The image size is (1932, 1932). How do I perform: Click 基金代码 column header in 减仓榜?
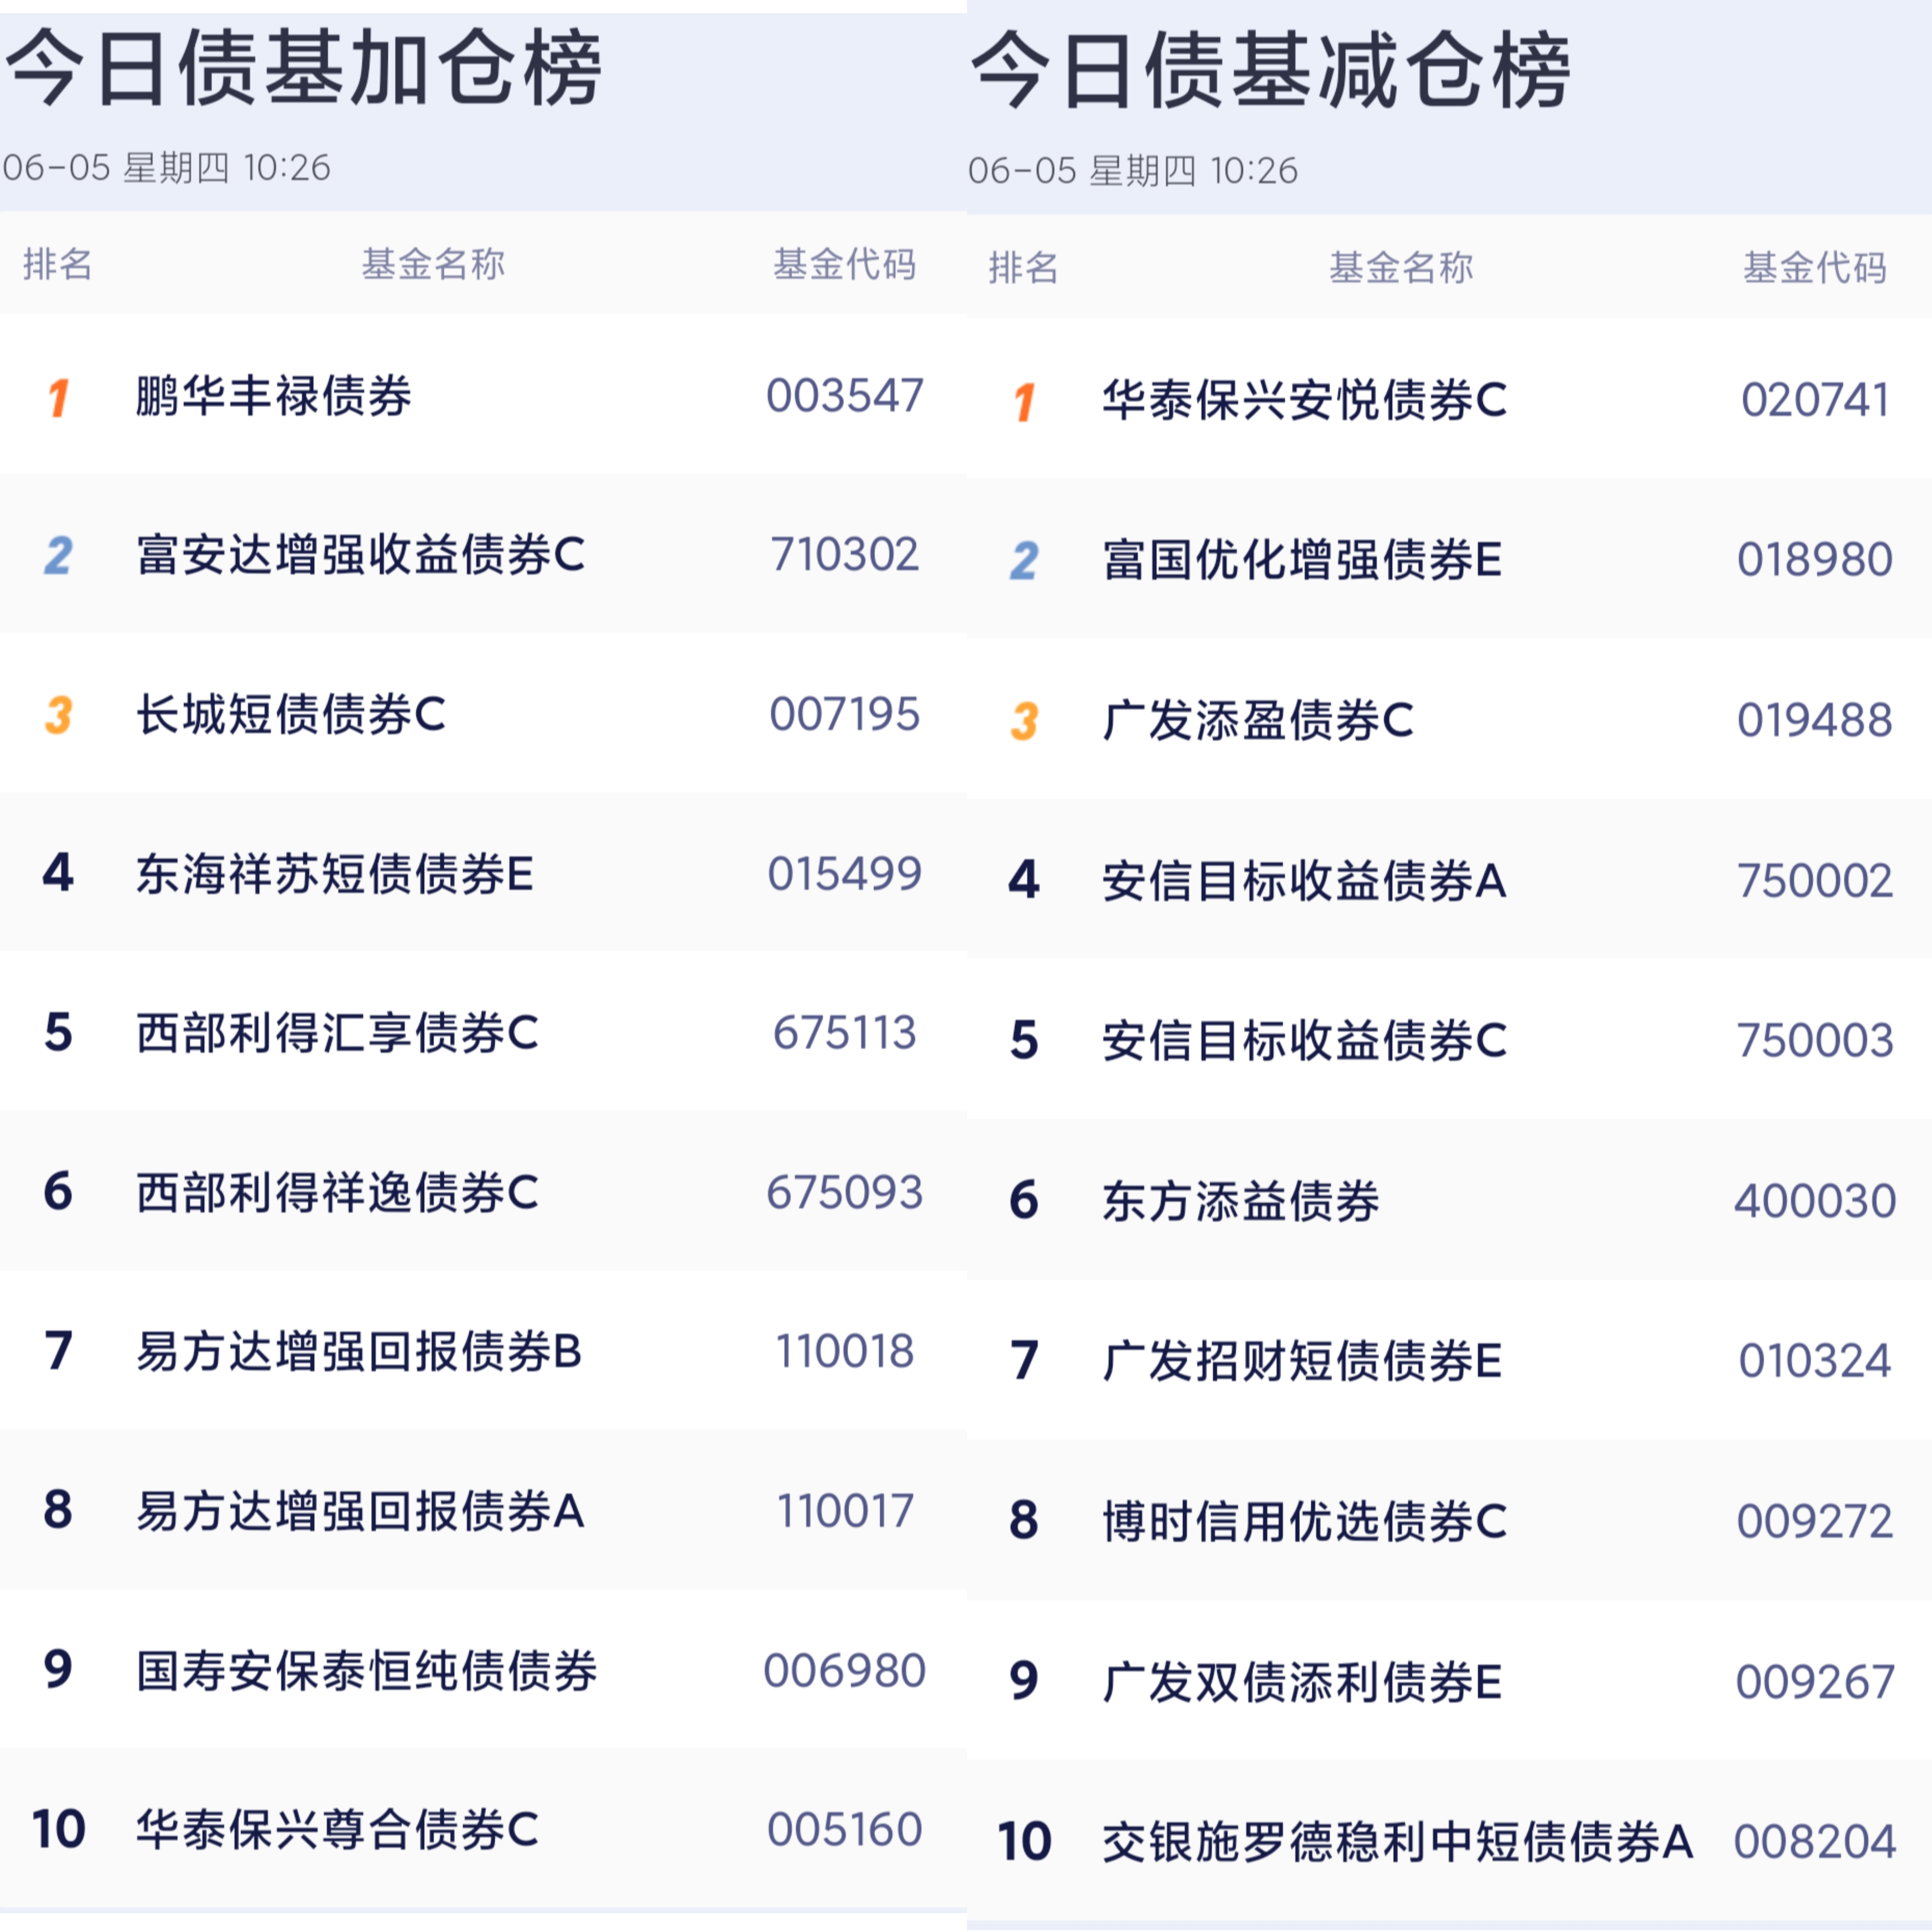click(1814, 268)
